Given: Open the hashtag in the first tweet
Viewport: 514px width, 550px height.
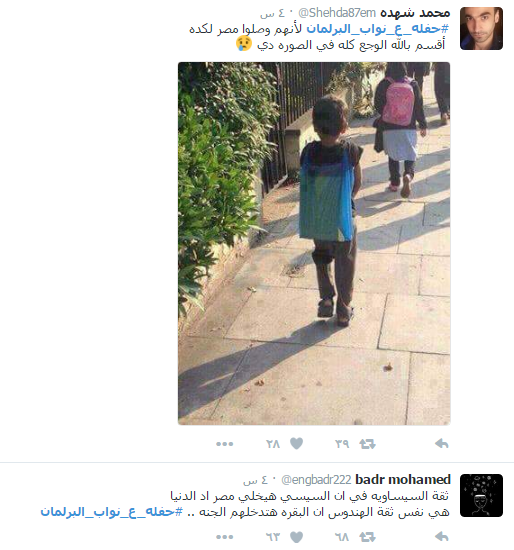Looking at the screenshot, I should point(378,29).
